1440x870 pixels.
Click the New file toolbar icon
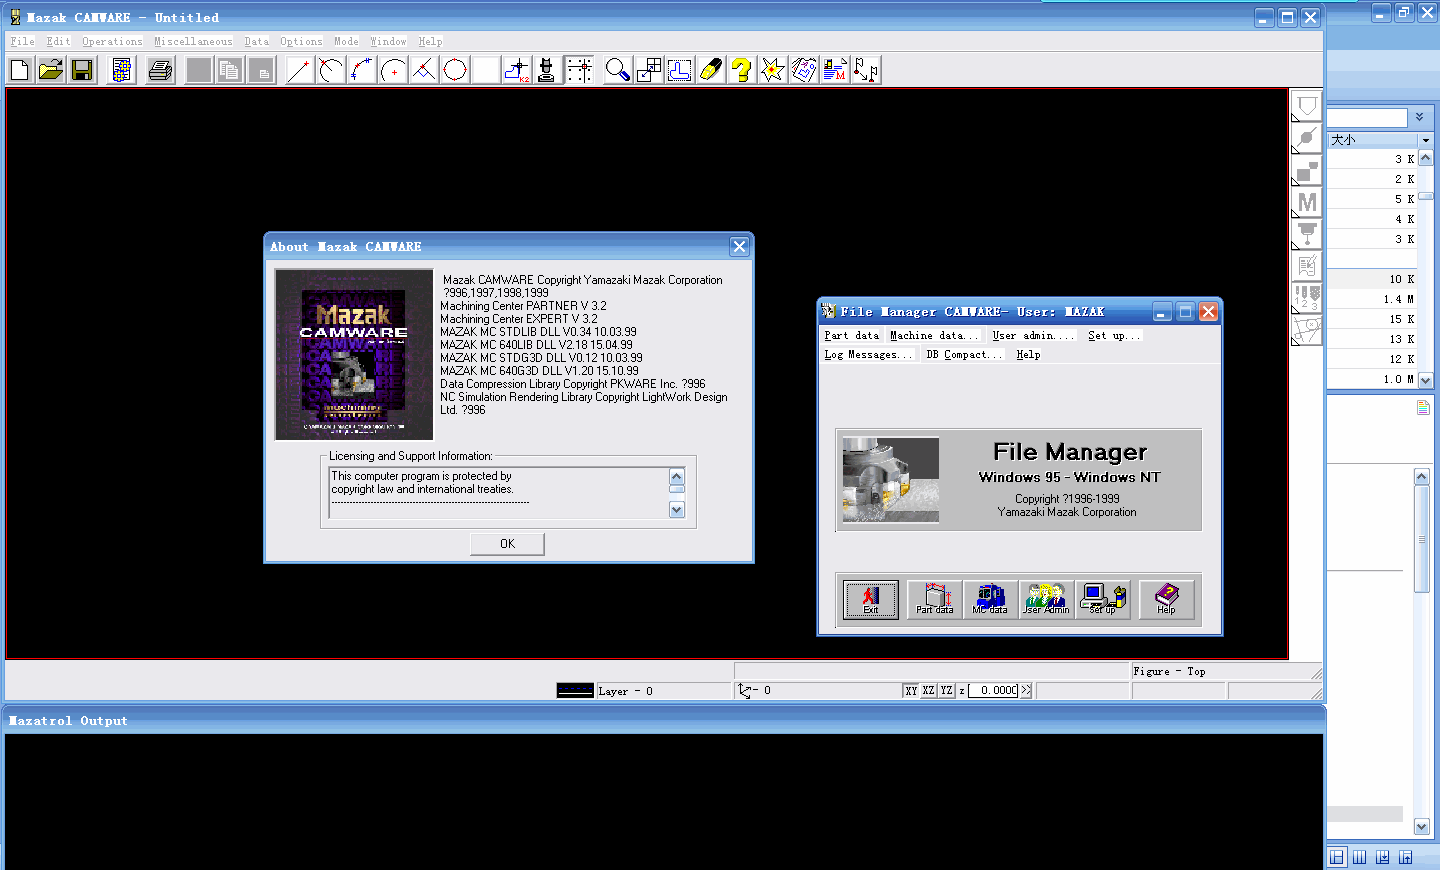(x=20, y=70)
